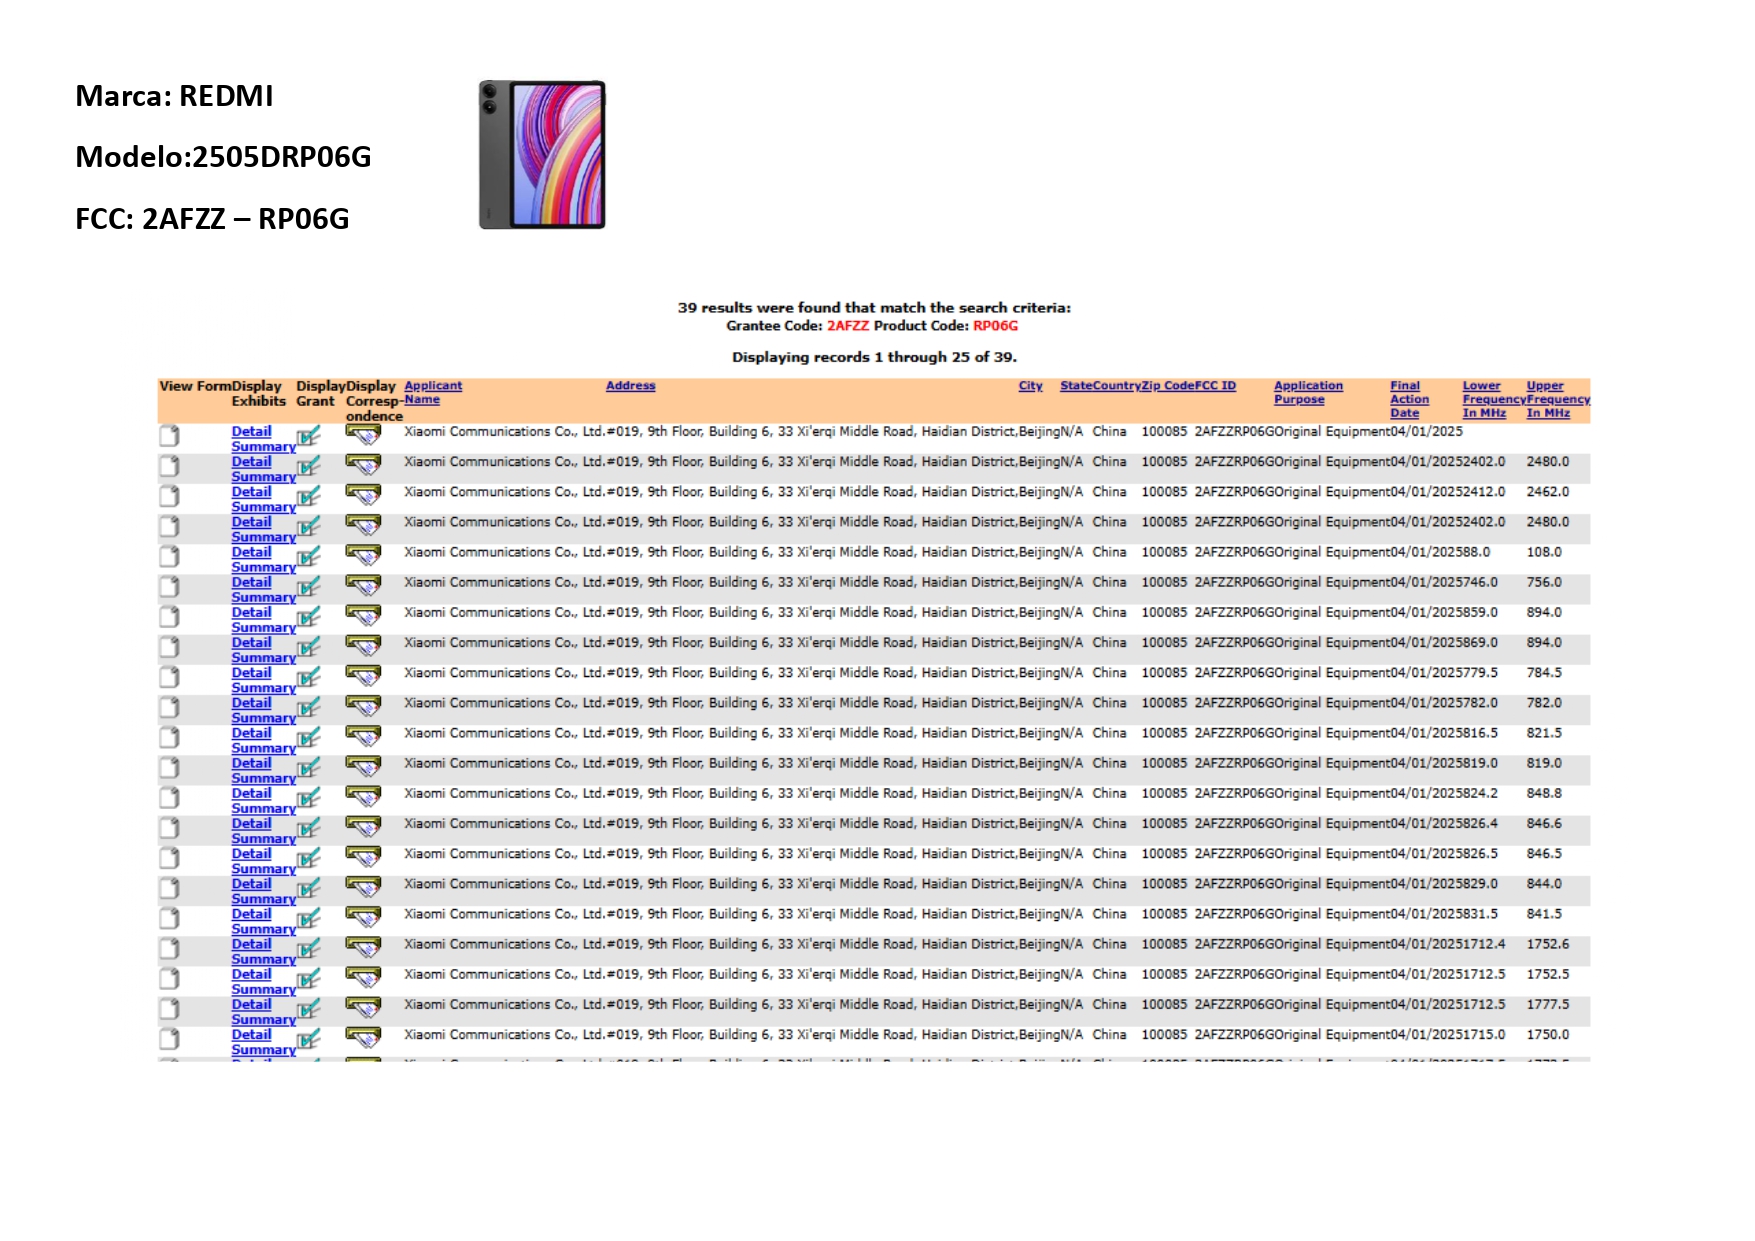Image resolution: width=1755 pixels, height=1241 pixels.
Task: Sort results by Country column header
Action: coord(1118,386)
